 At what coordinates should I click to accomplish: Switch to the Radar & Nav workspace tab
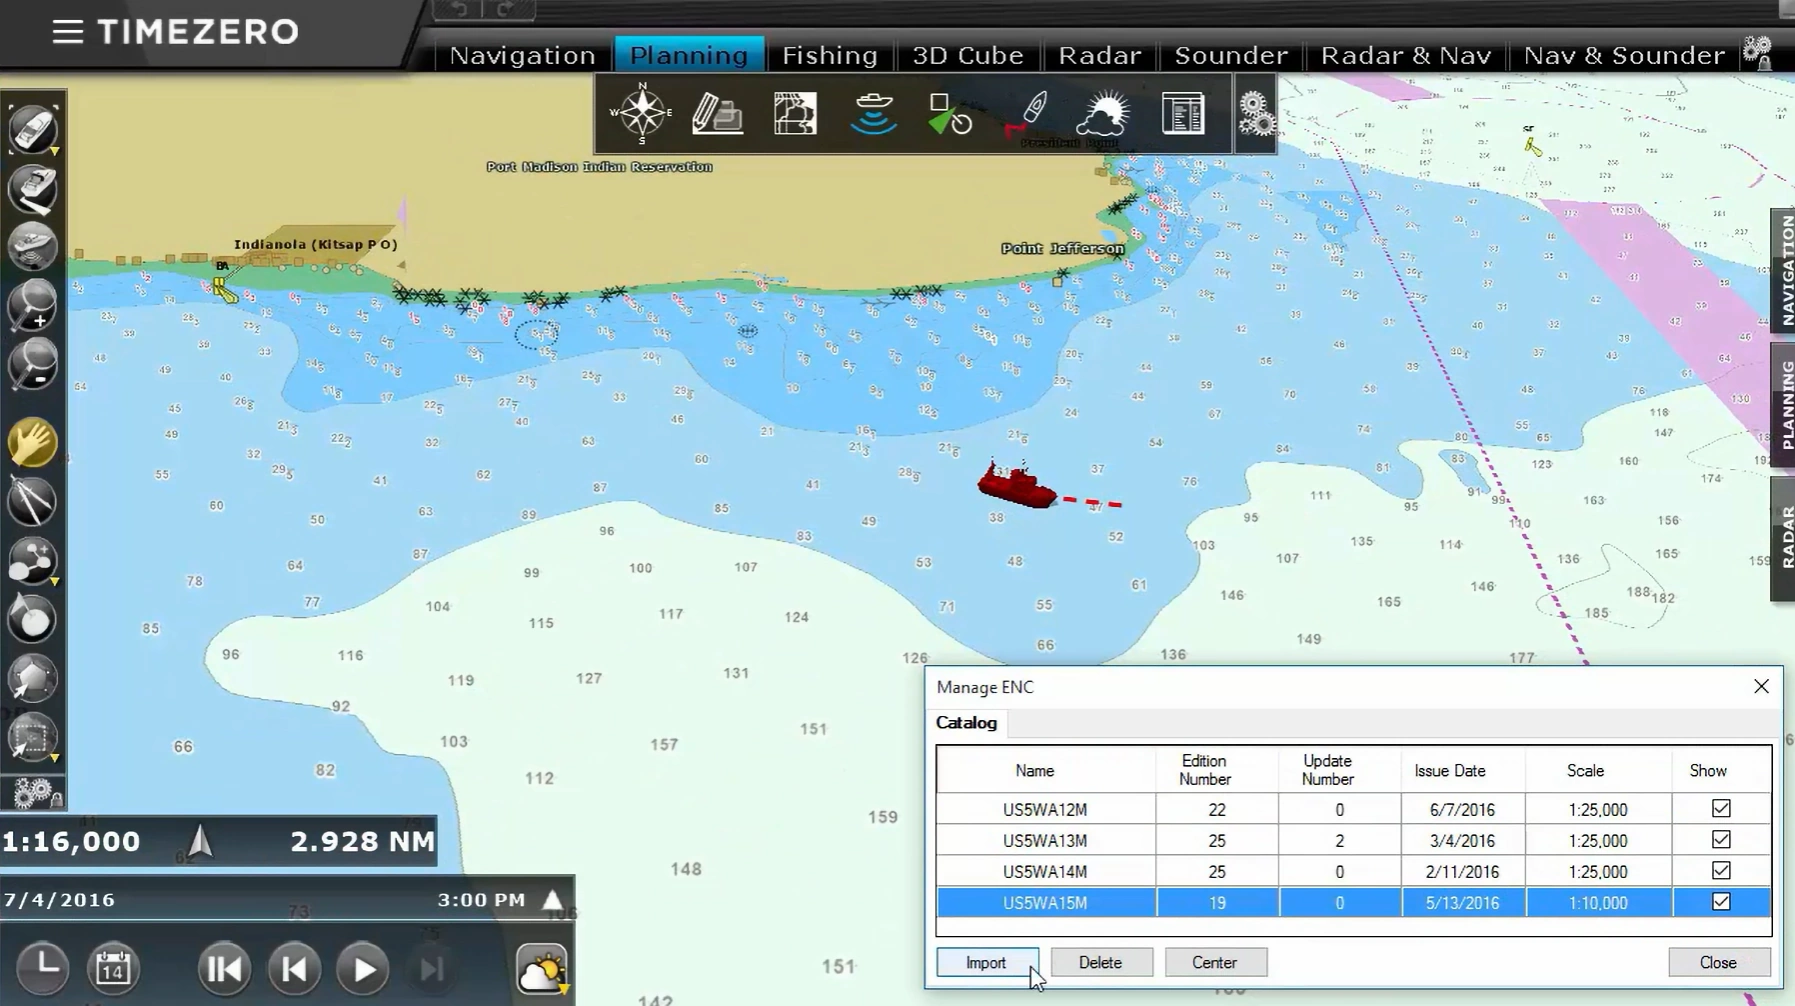1406,55
